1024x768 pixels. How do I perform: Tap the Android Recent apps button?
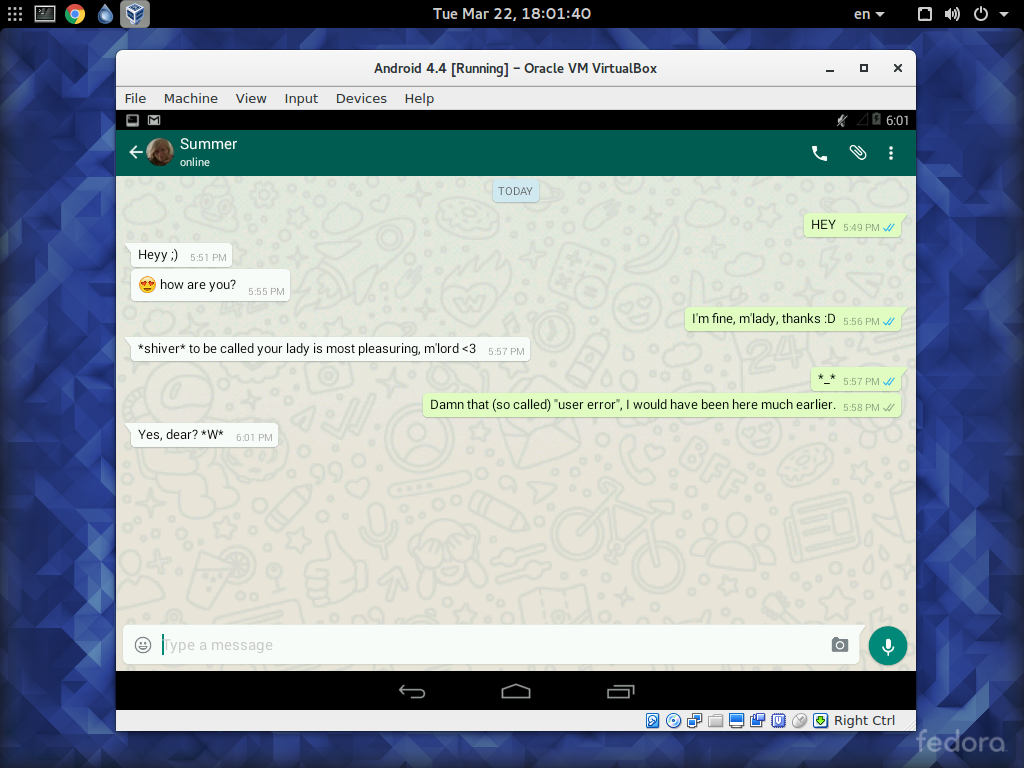click(x=620, y=691)
